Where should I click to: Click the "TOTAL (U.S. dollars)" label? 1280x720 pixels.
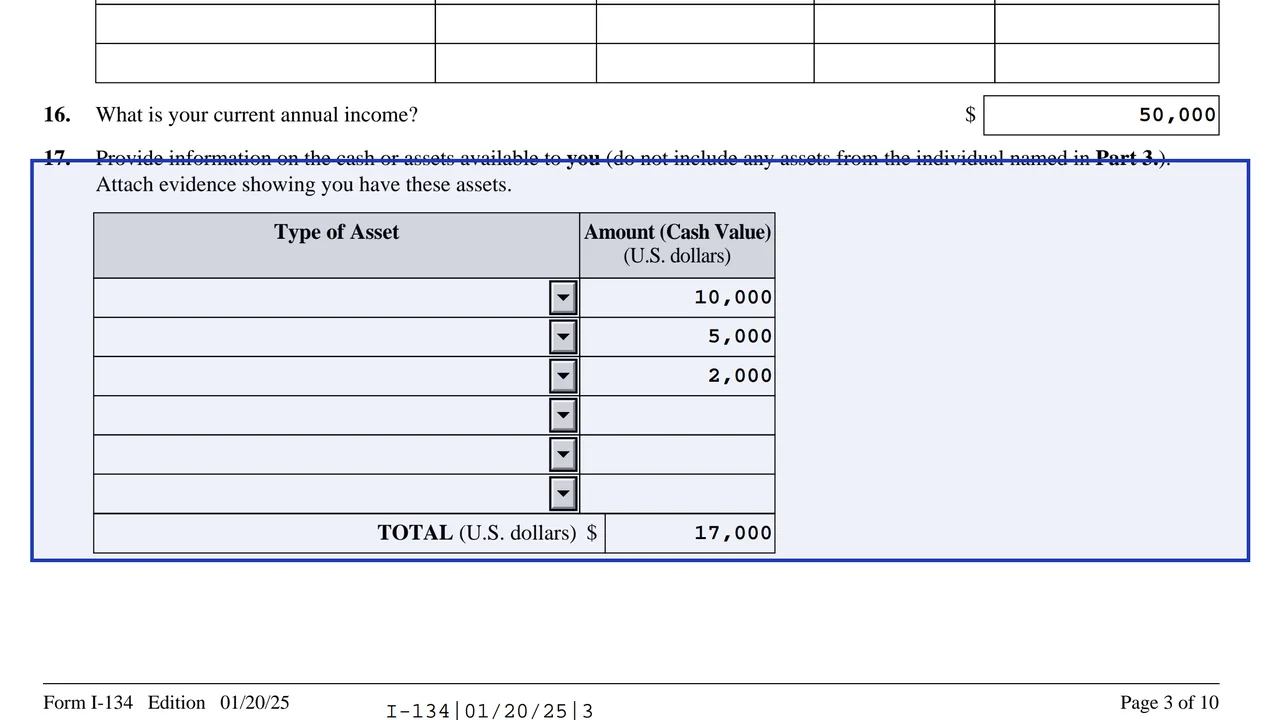click(x=477, y=533)
